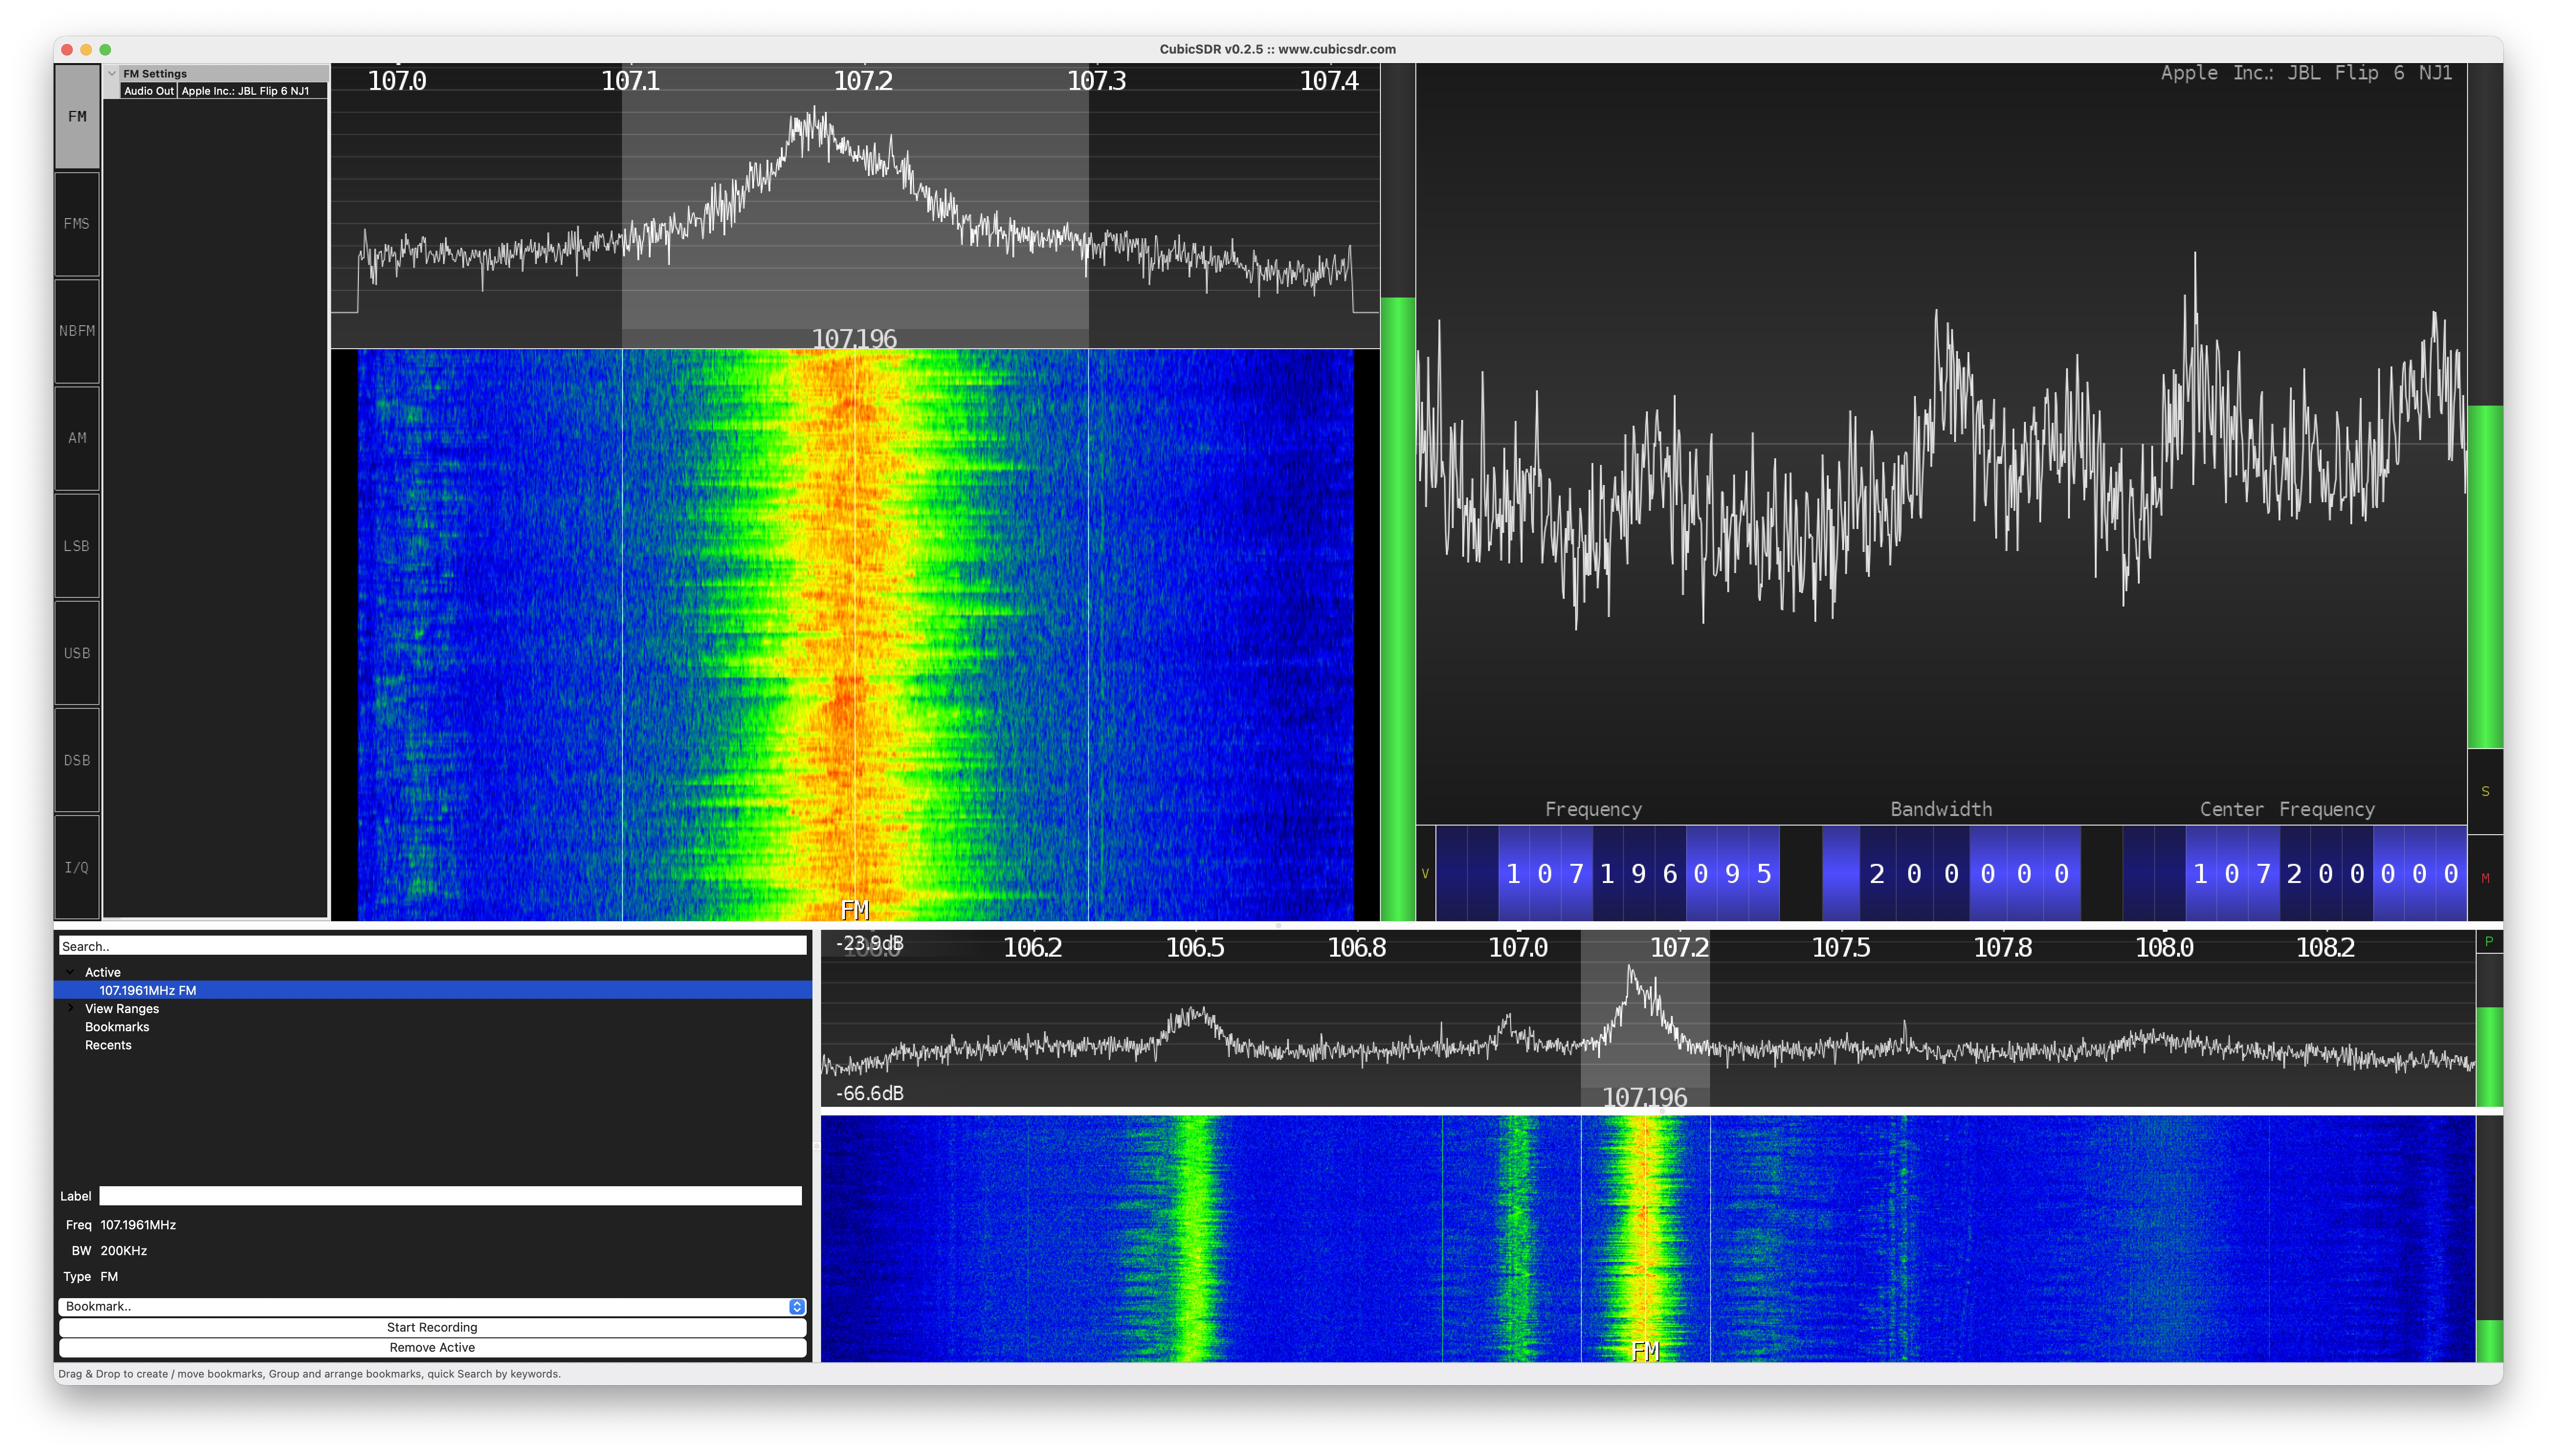
Task: Select the FM demodulator mode button
Action: (77, 116)
